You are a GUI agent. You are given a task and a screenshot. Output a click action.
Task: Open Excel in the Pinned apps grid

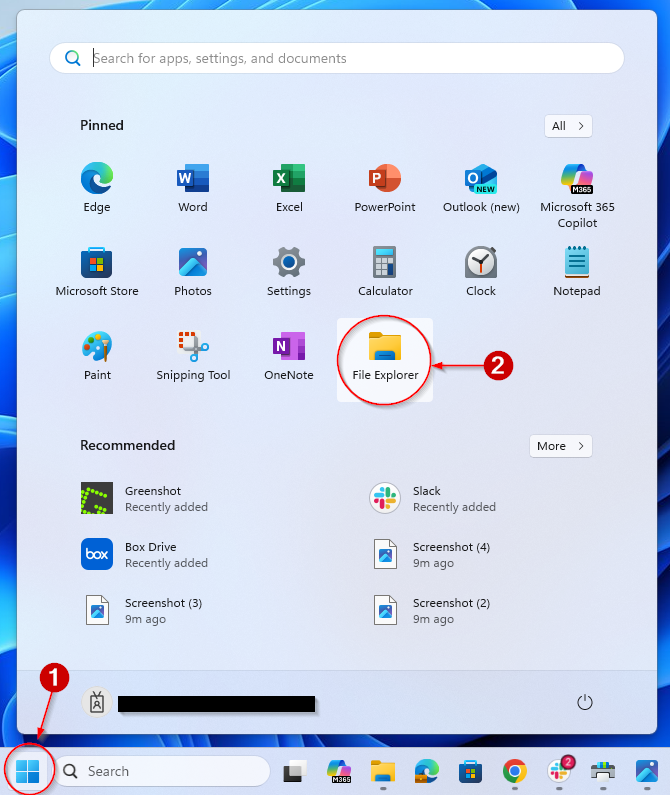pos(289,188)
